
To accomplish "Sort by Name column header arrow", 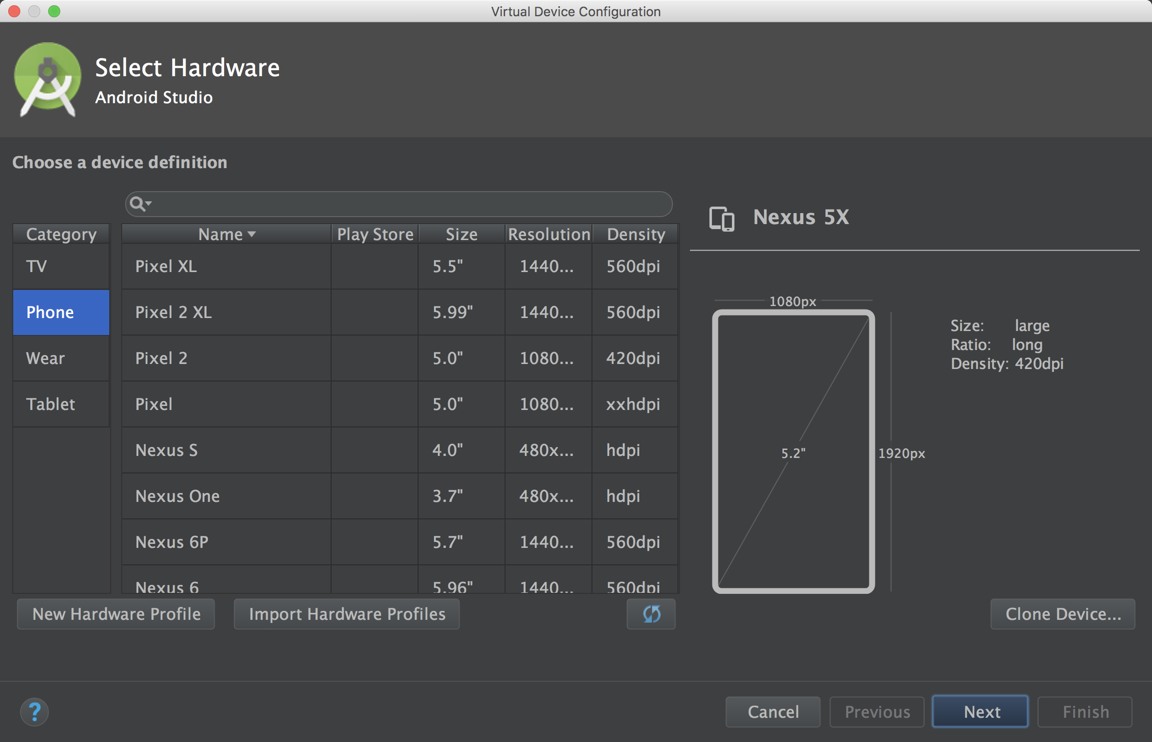I will tap(251, 234).
